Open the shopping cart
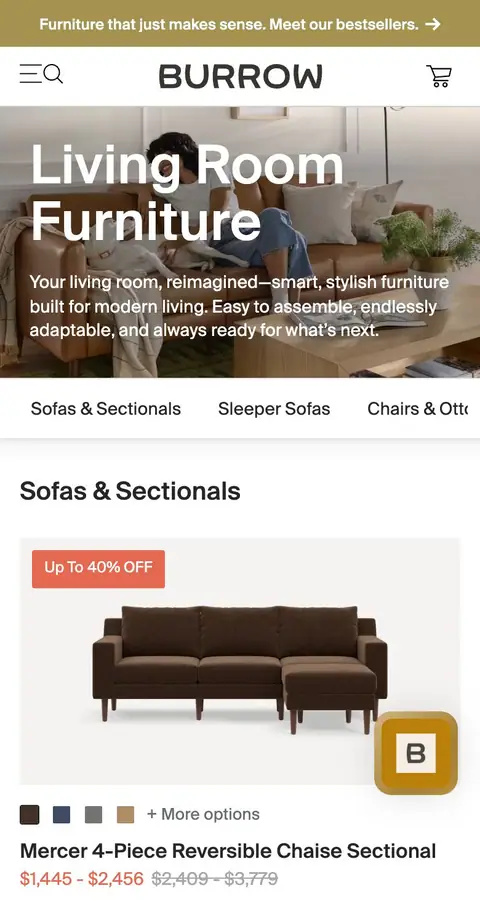The image size is (480, 900). (439, 76)
